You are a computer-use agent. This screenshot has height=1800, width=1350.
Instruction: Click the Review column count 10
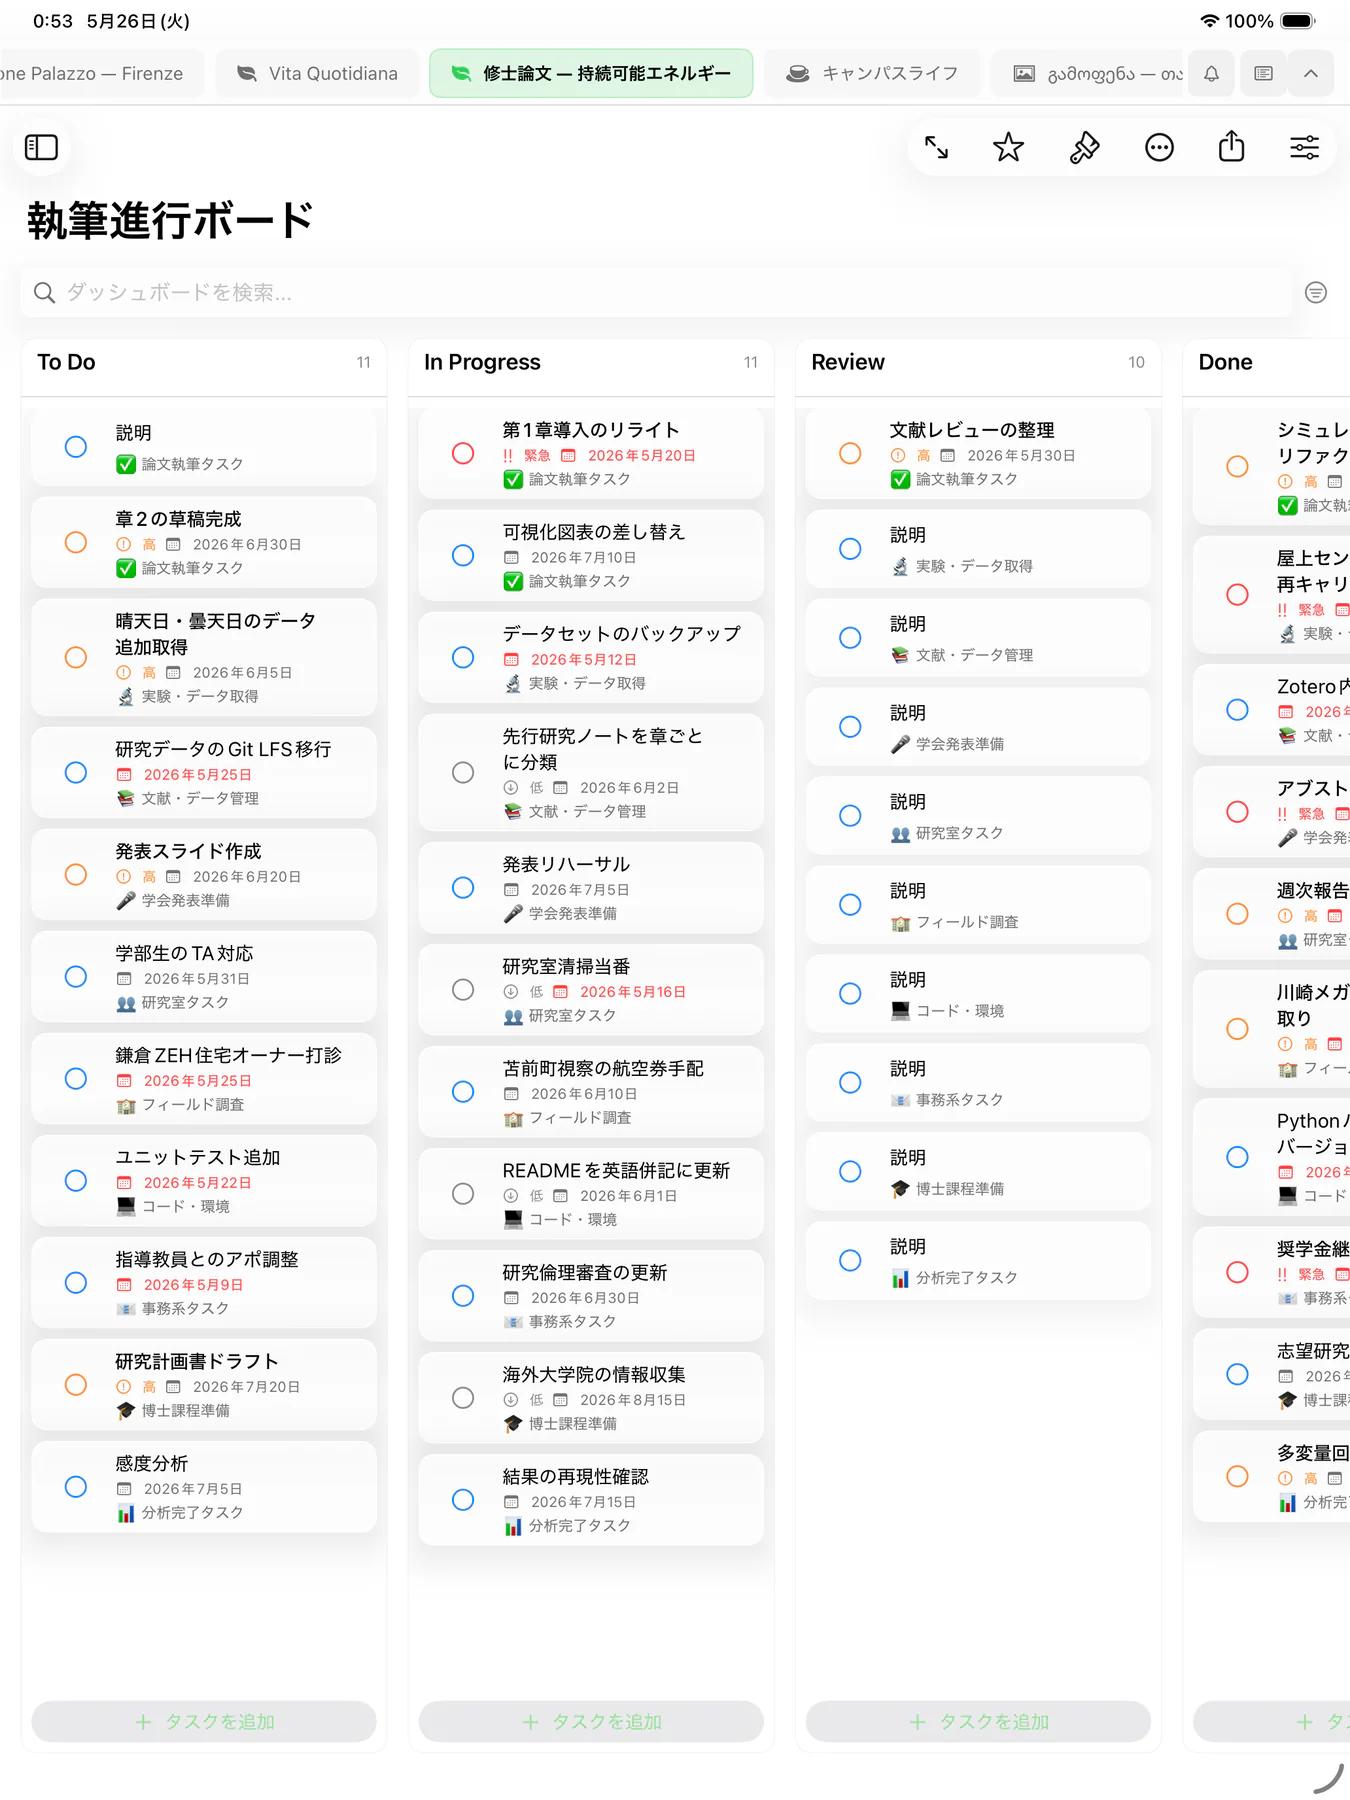pyautogui.click(x=1136, y=363)
